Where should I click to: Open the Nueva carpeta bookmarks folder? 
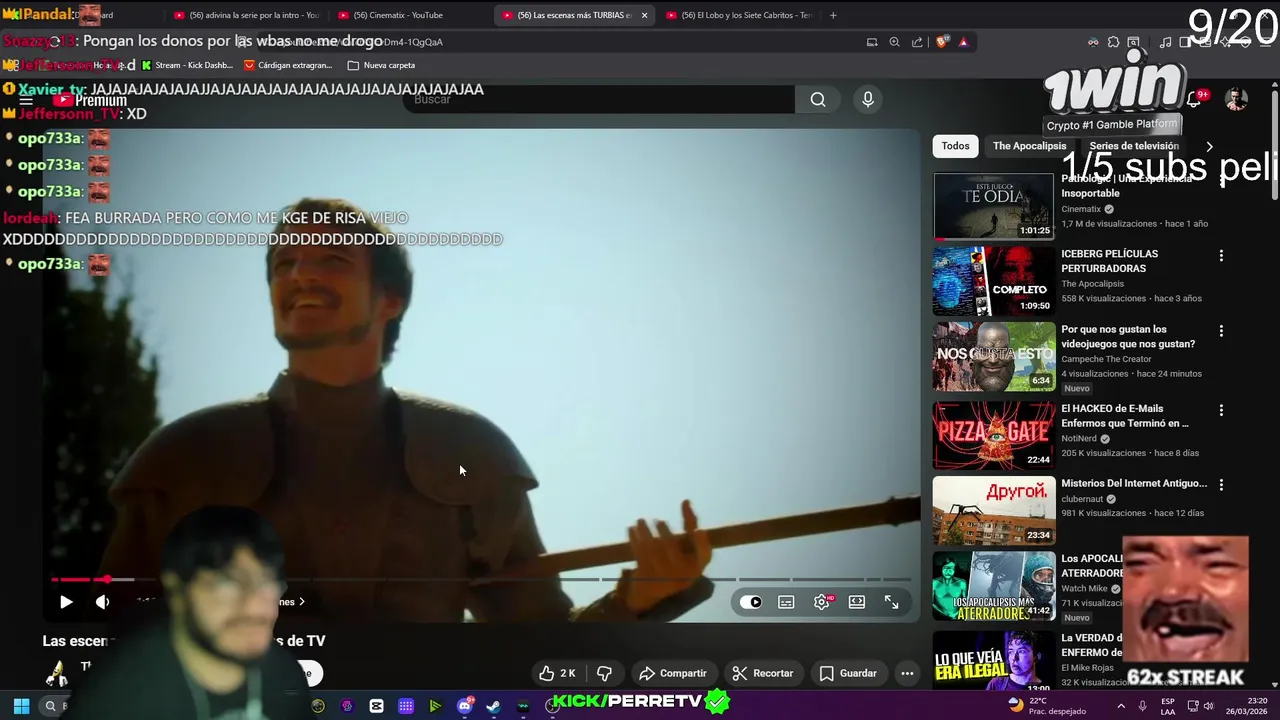point(381,65)
